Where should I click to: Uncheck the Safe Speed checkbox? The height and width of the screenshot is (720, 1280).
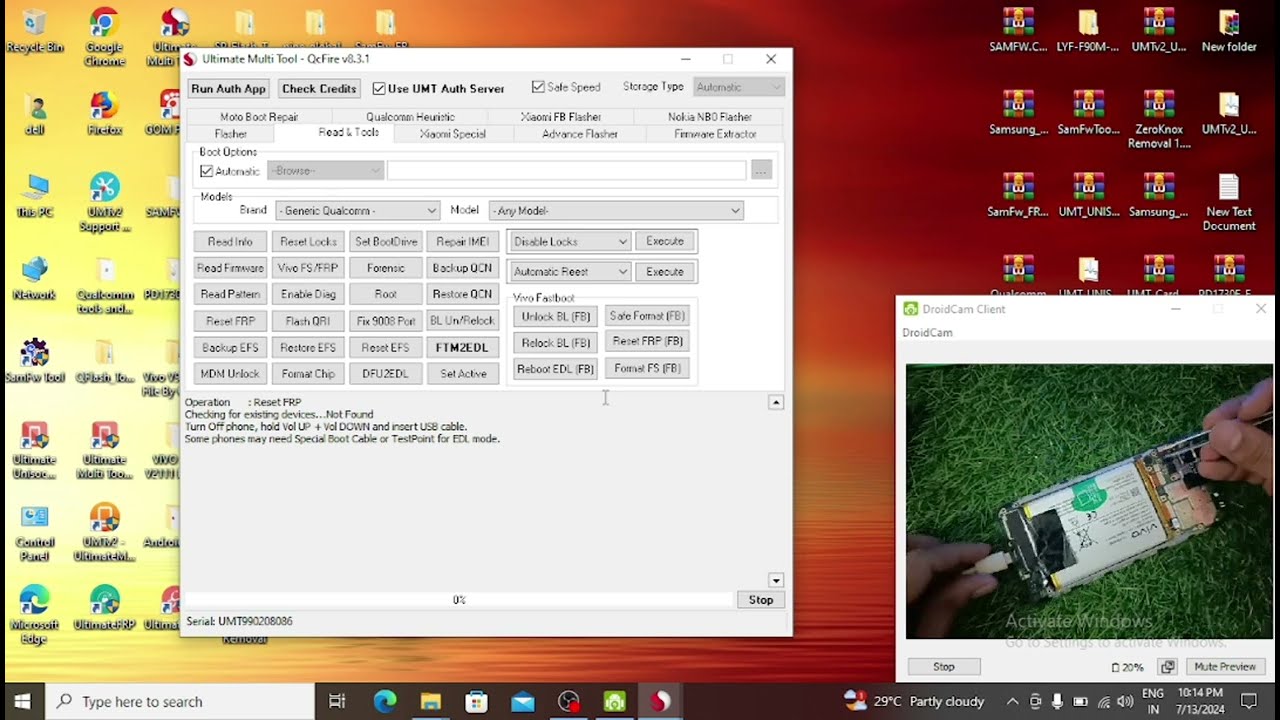point(538,88)
